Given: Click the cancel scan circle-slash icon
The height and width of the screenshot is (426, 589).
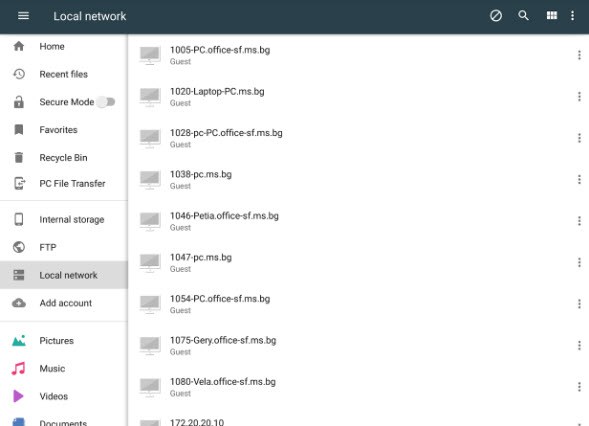Looking at the screenshot, I should pyautogui.click(x=495, y=16).
